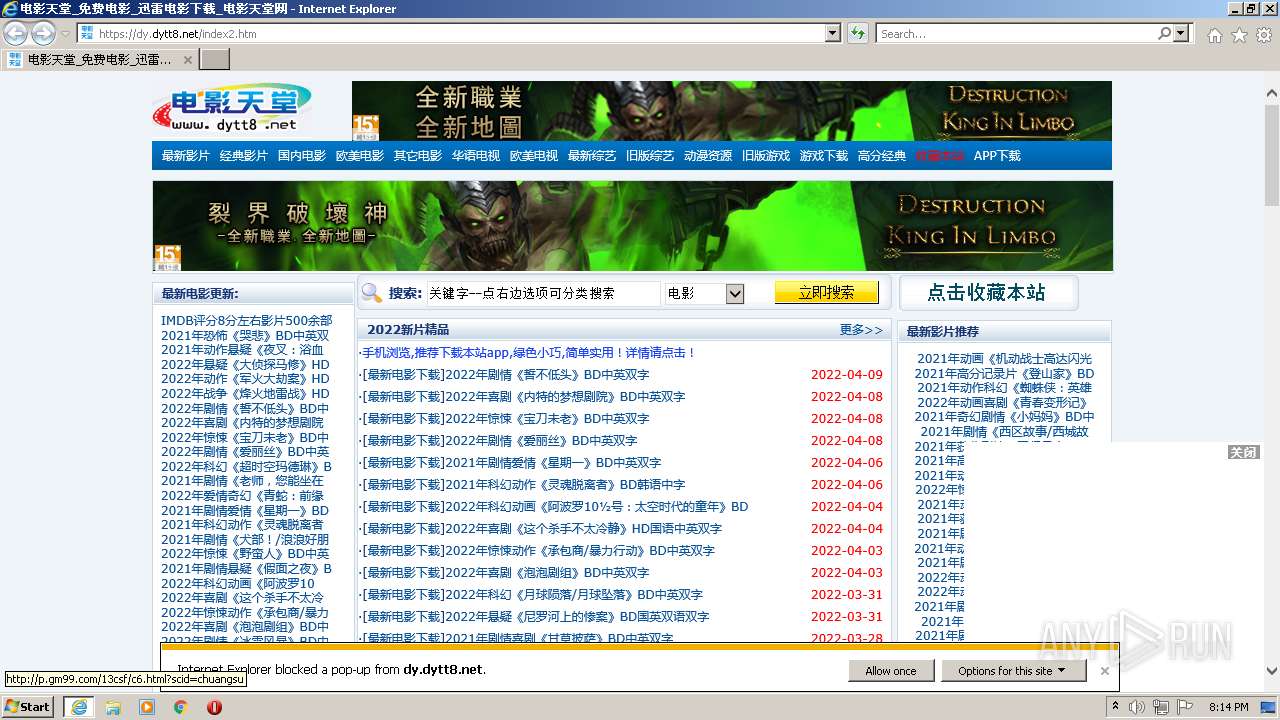Image resolution: width=1280 pixels, height=720 pixels.
Task: Click the keyword search input field
Action: [x=543, y=293]
